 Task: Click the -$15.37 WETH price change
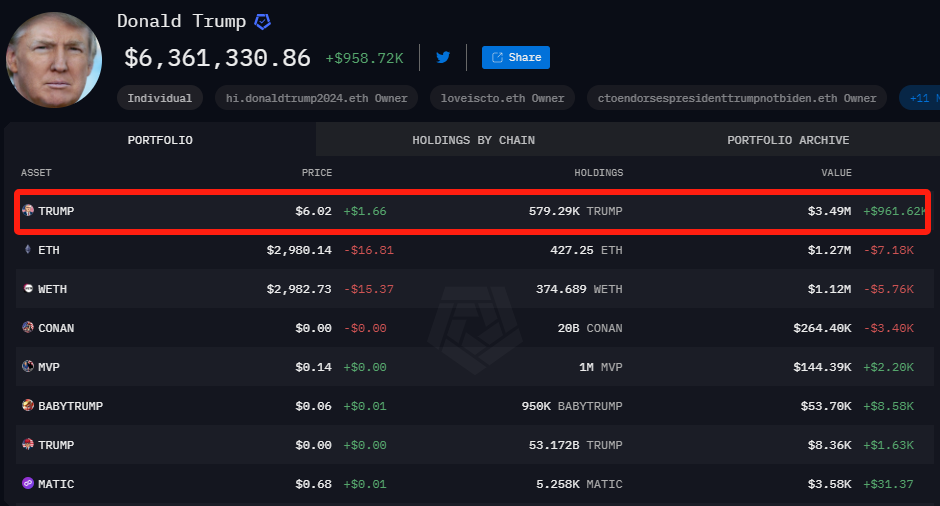coord(369,289)
